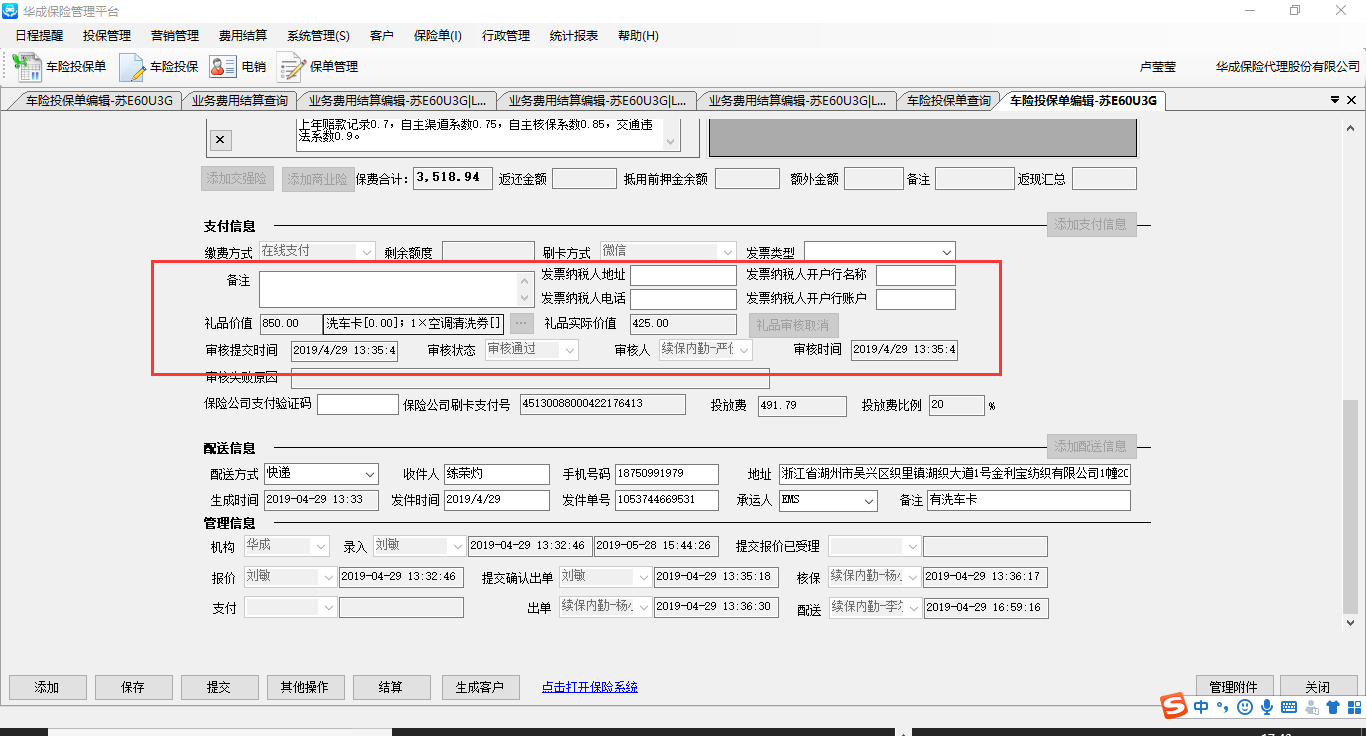The height and width of the screenshot is (736, 1366).
Task: Click the ellipsis button beside gift details
Action: (521, 324)
